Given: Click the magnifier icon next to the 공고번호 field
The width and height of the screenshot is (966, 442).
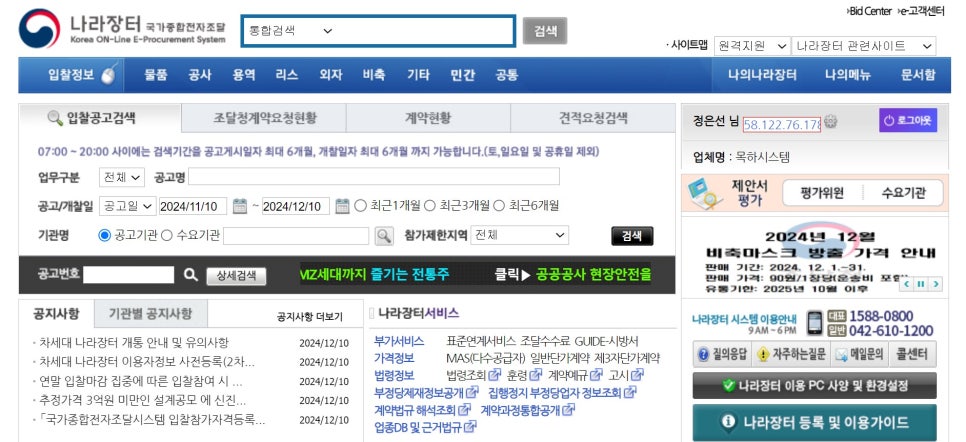Looking at the screenshot, I should [191, 275].
